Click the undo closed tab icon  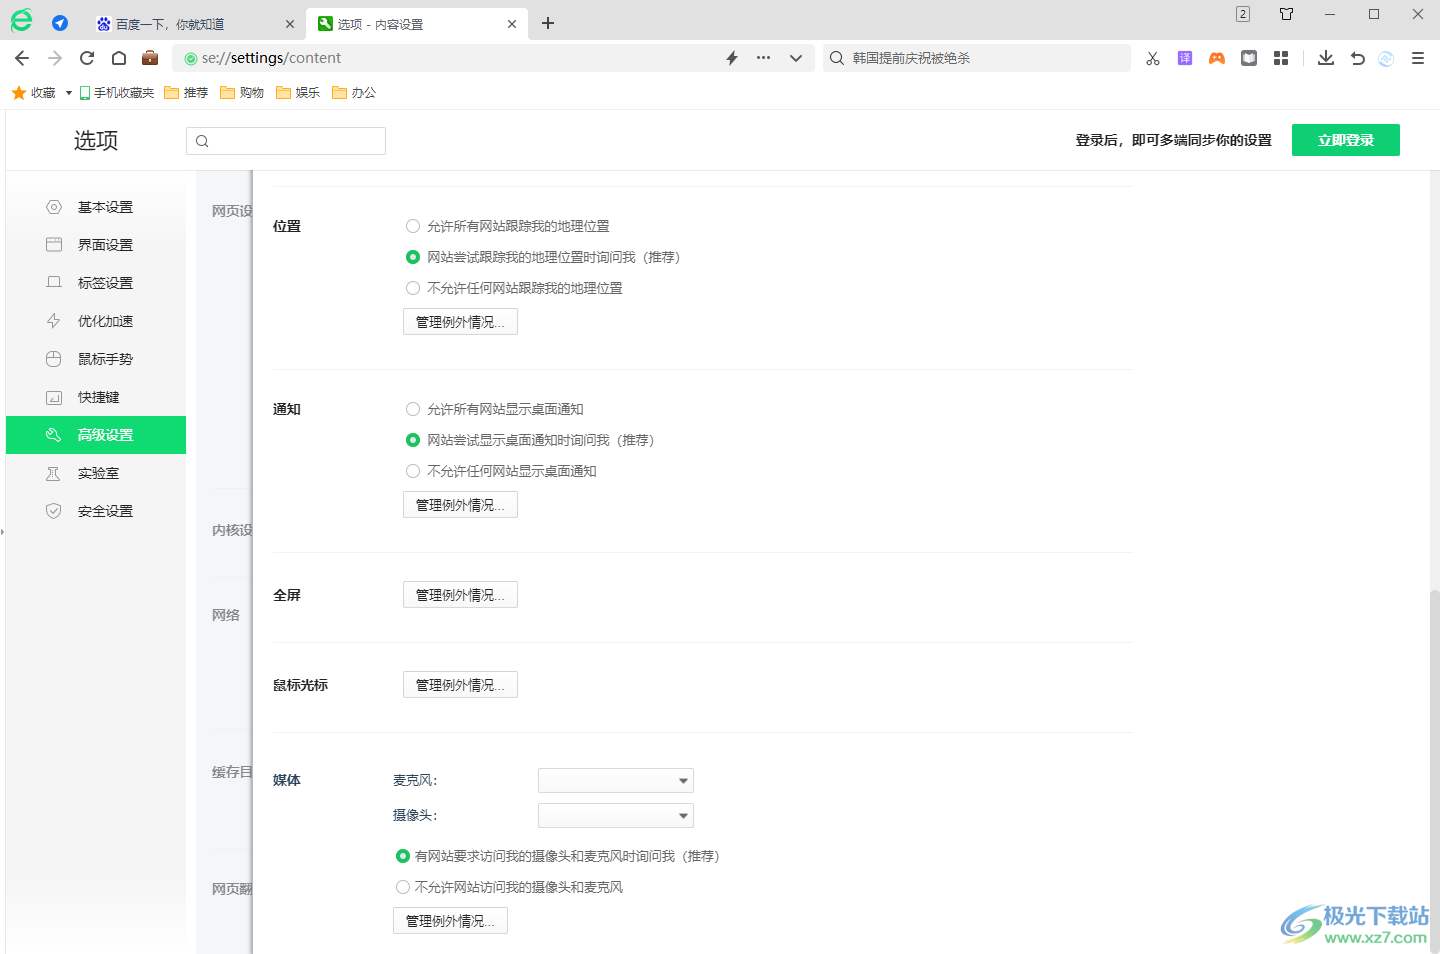(x=1358, y=58)
